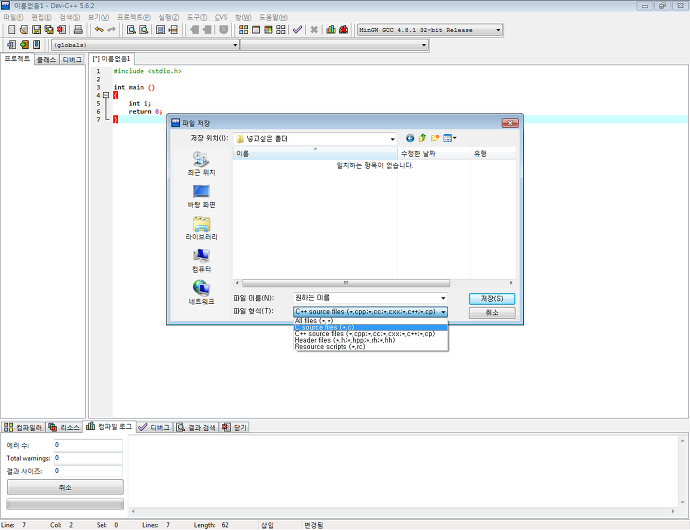Click the Print toolbar icon
This screenshot has width=690, height=530.
(78, 29)
